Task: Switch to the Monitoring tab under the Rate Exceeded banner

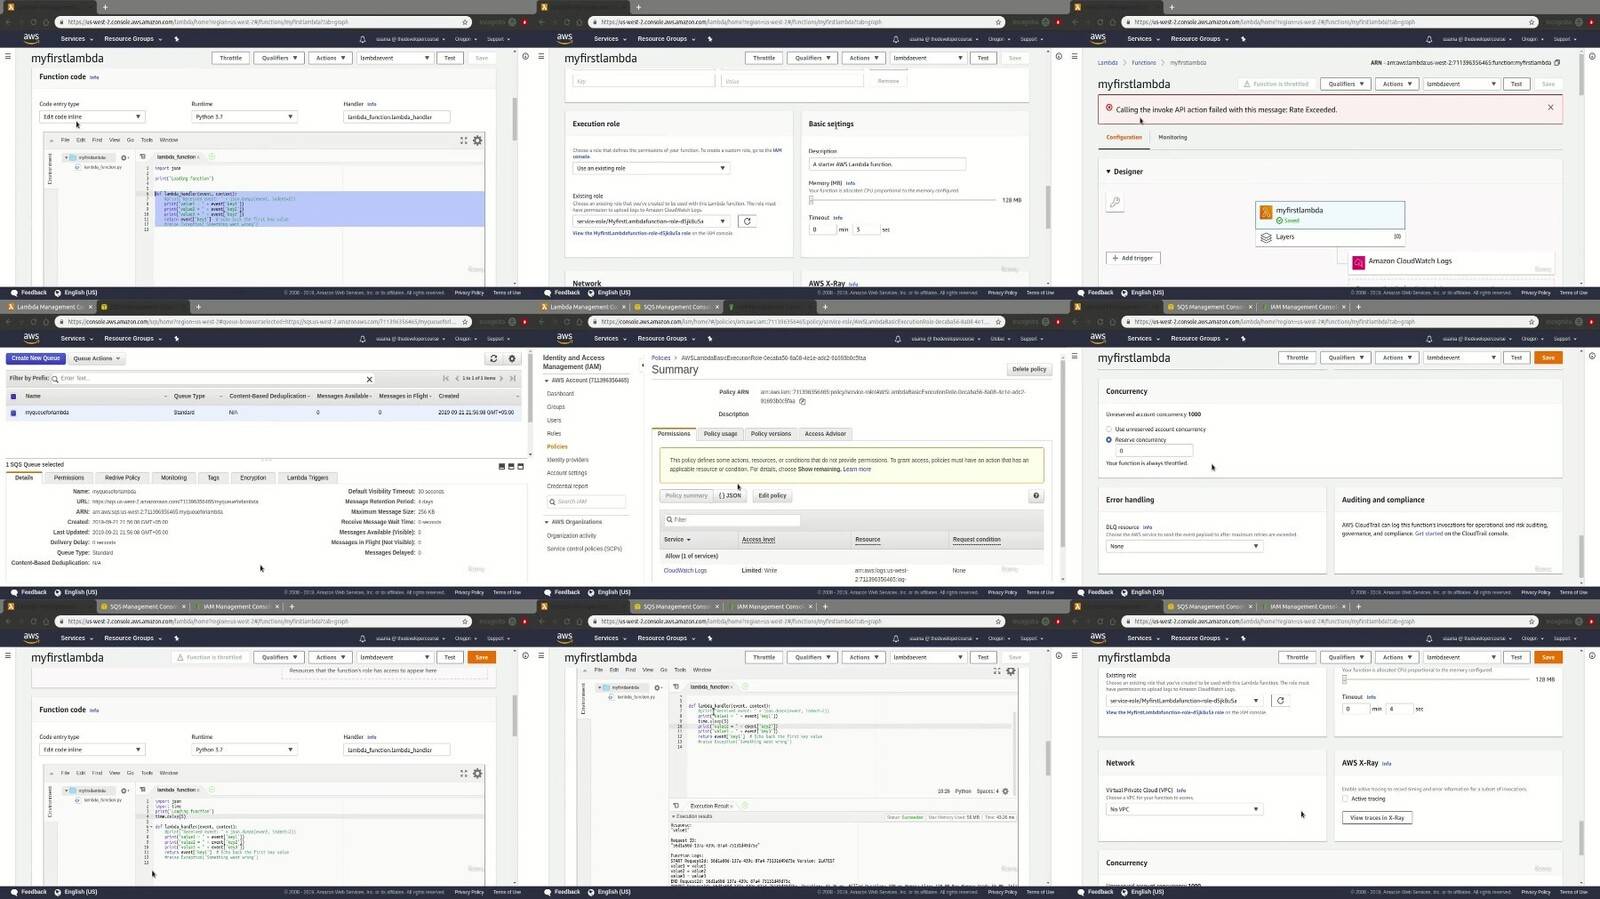Action: (1172, 138)
